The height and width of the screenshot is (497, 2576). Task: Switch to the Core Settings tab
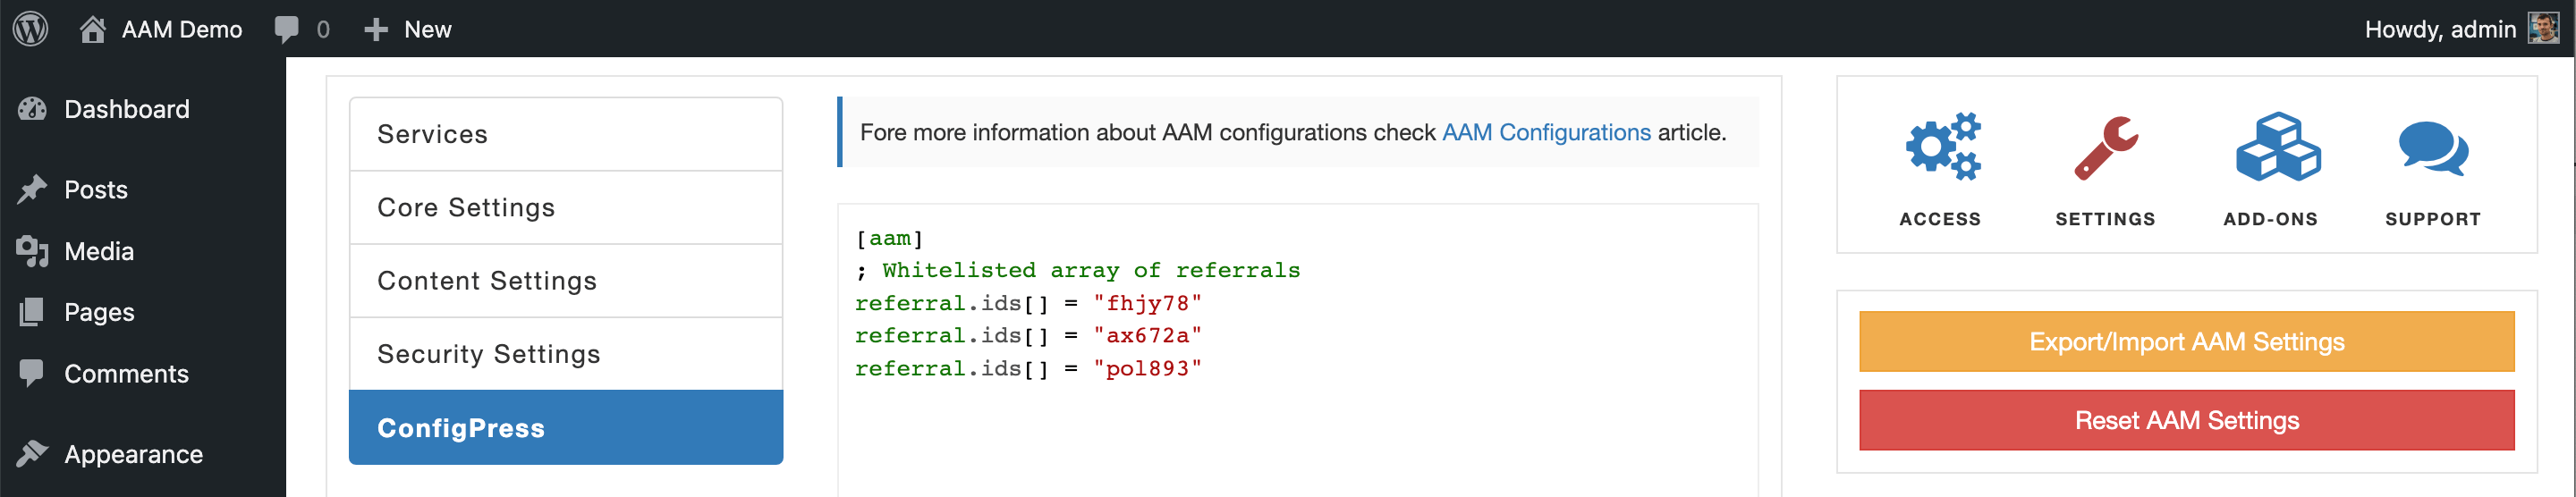pos(566,207)
